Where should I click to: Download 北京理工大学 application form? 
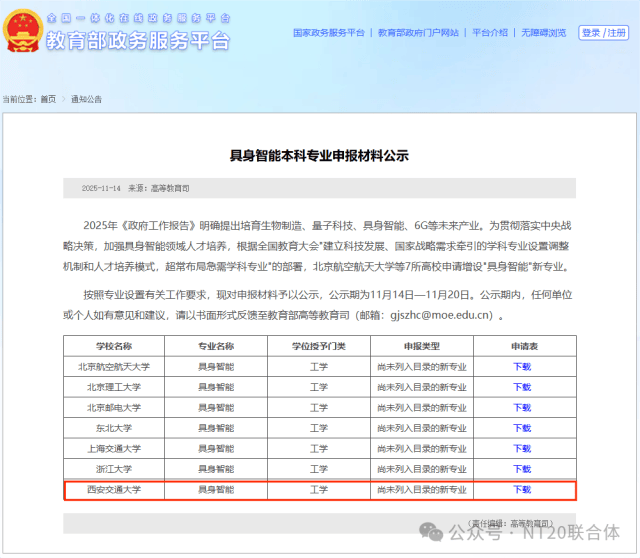click(x=522, y=387)
